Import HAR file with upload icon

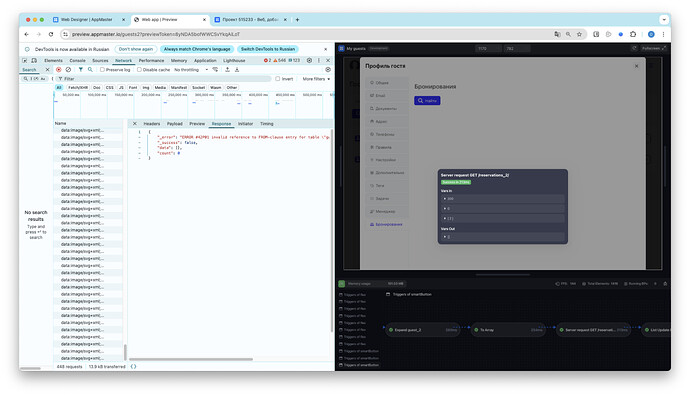pos(228,70)
